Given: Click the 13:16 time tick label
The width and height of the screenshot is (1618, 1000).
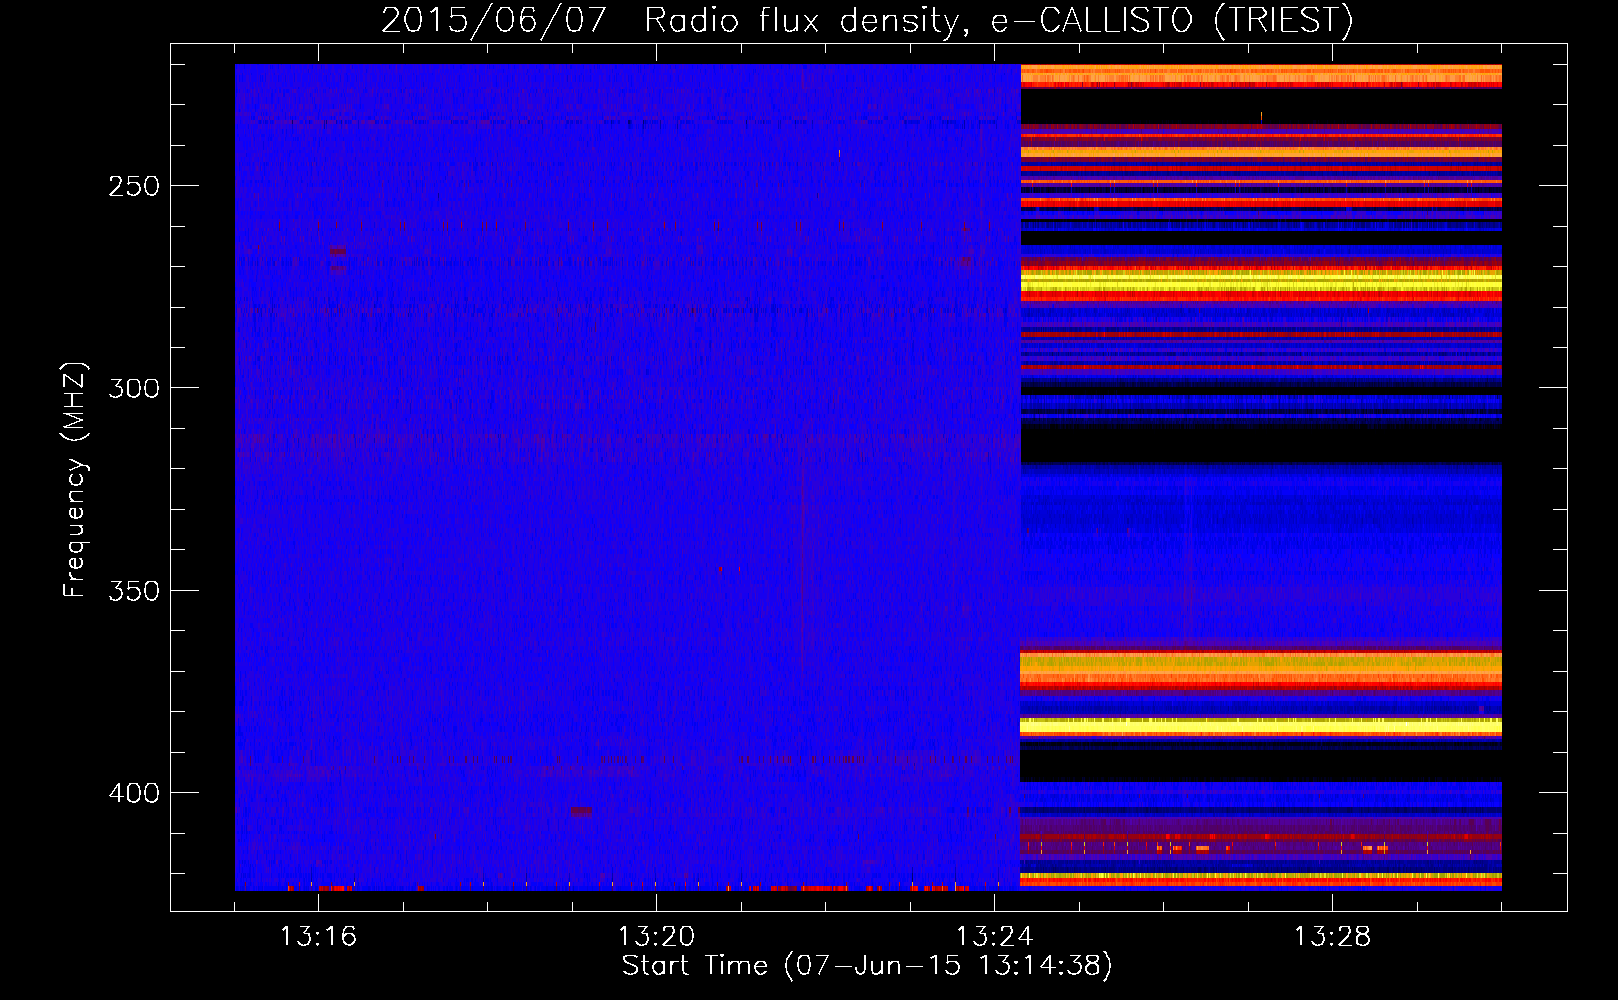Looking at the screenshot, I should (318, 937).
